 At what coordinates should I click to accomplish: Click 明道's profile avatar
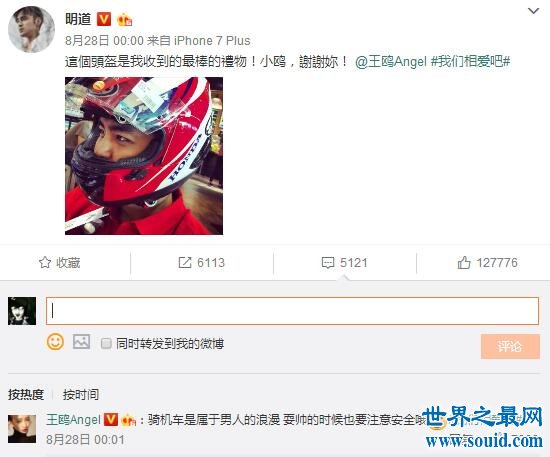coord(31,29)
